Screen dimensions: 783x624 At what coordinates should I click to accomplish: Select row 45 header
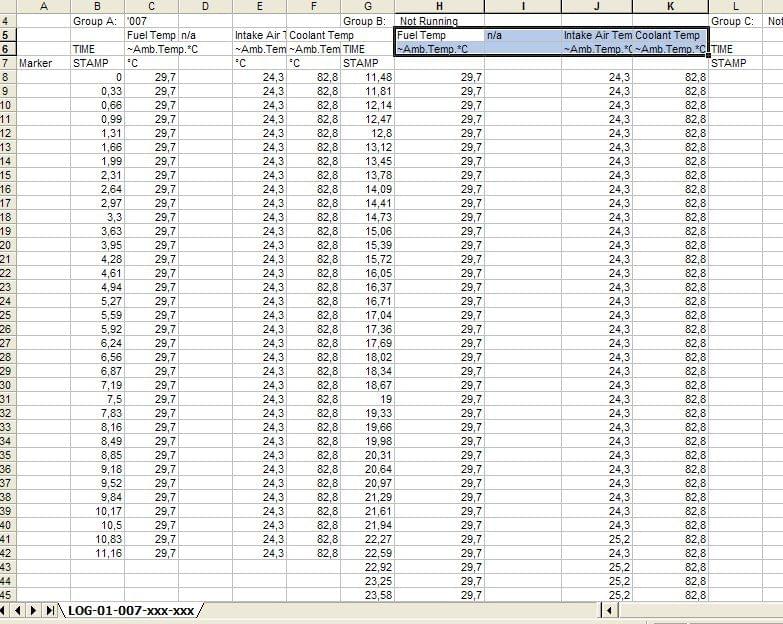pyautogui.click(x=8, y=595)
